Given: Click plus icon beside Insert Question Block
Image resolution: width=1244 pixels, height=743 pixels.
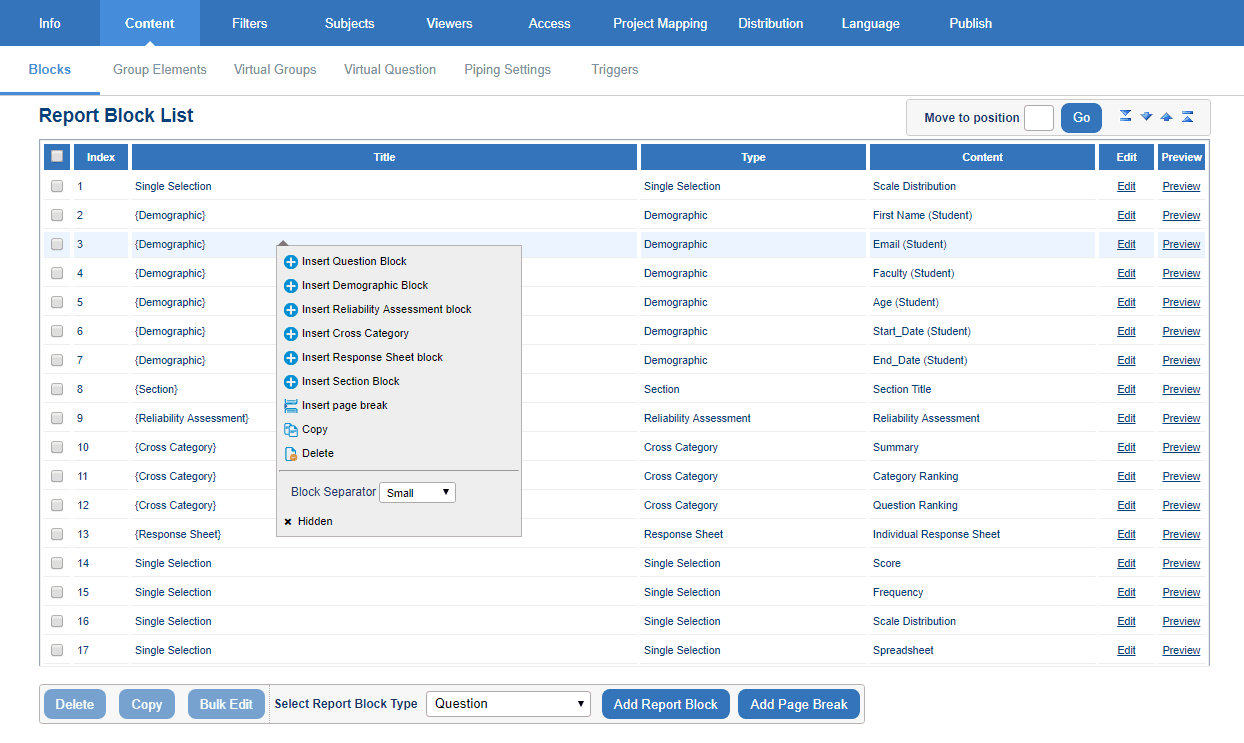Looking at the screenshot, I should 291,262.
